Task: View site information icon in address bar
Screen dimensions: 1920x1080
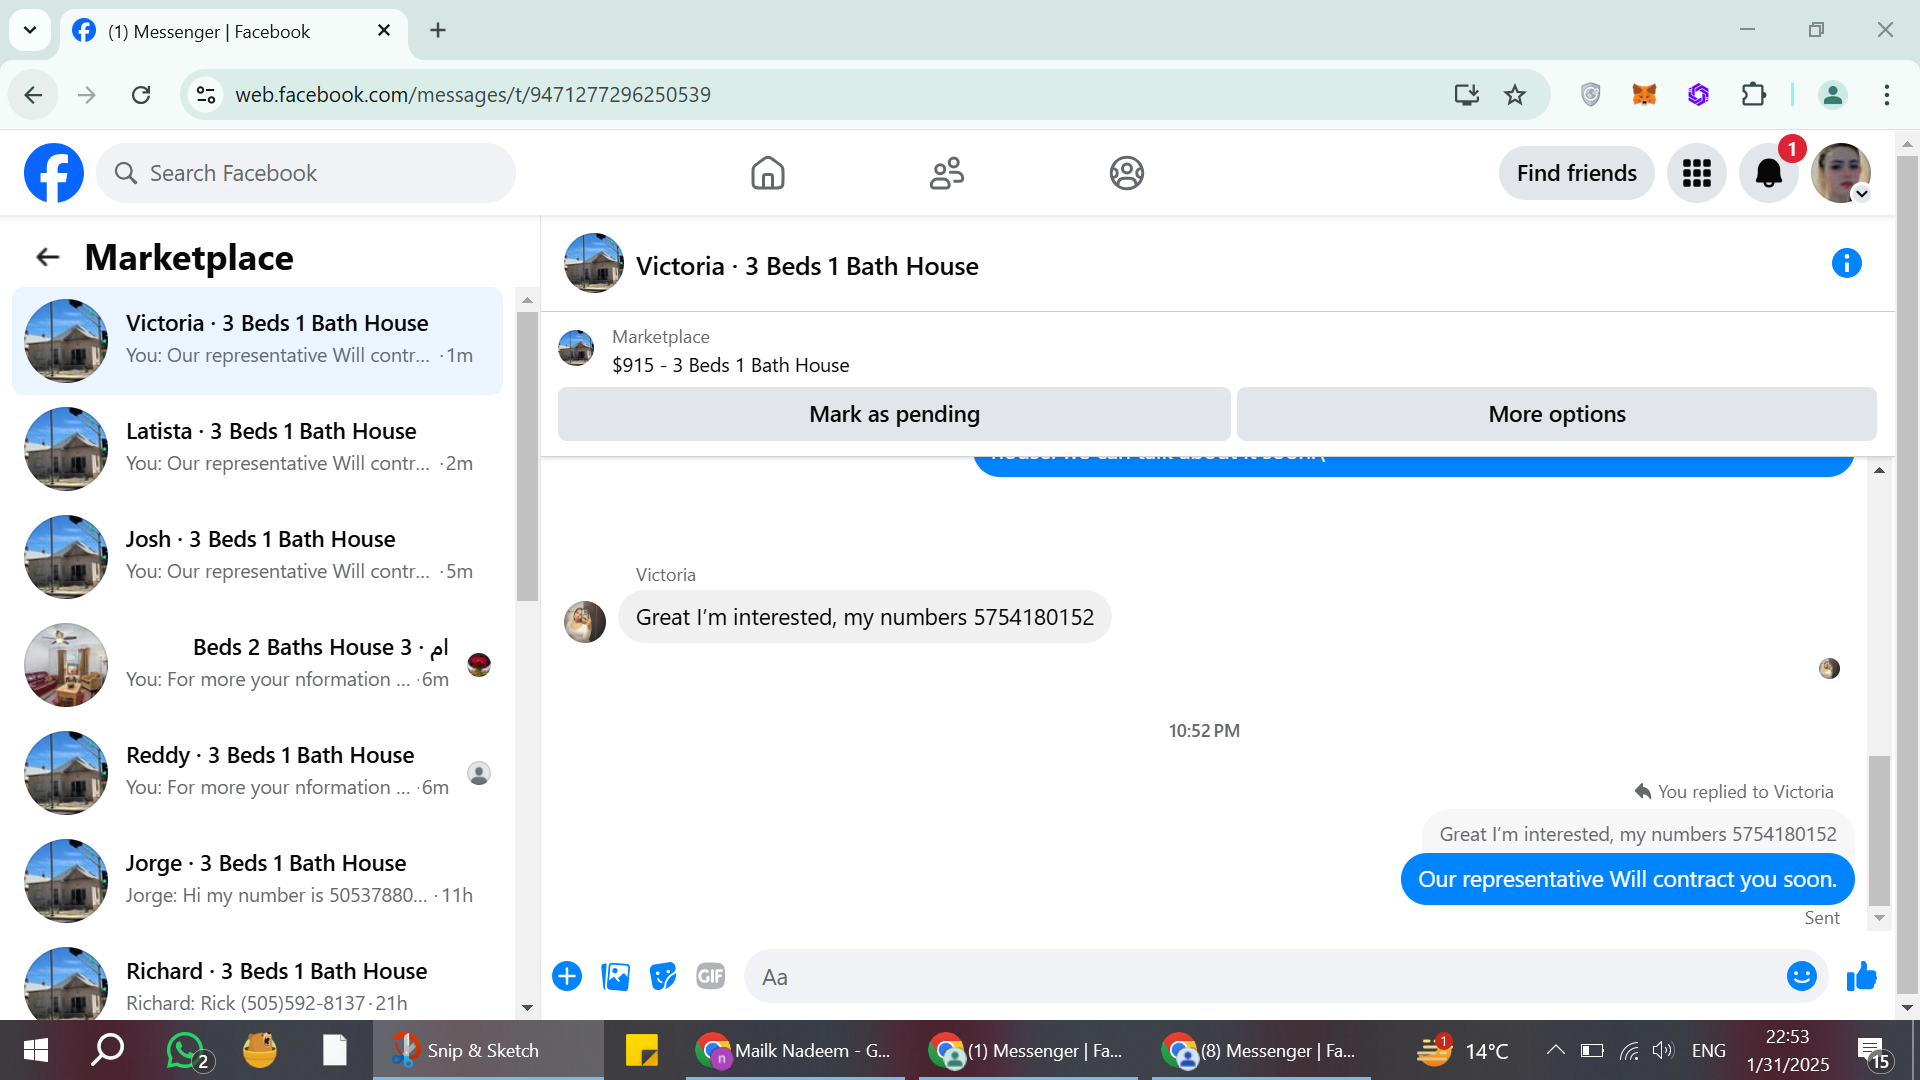Action: (206, 95)
